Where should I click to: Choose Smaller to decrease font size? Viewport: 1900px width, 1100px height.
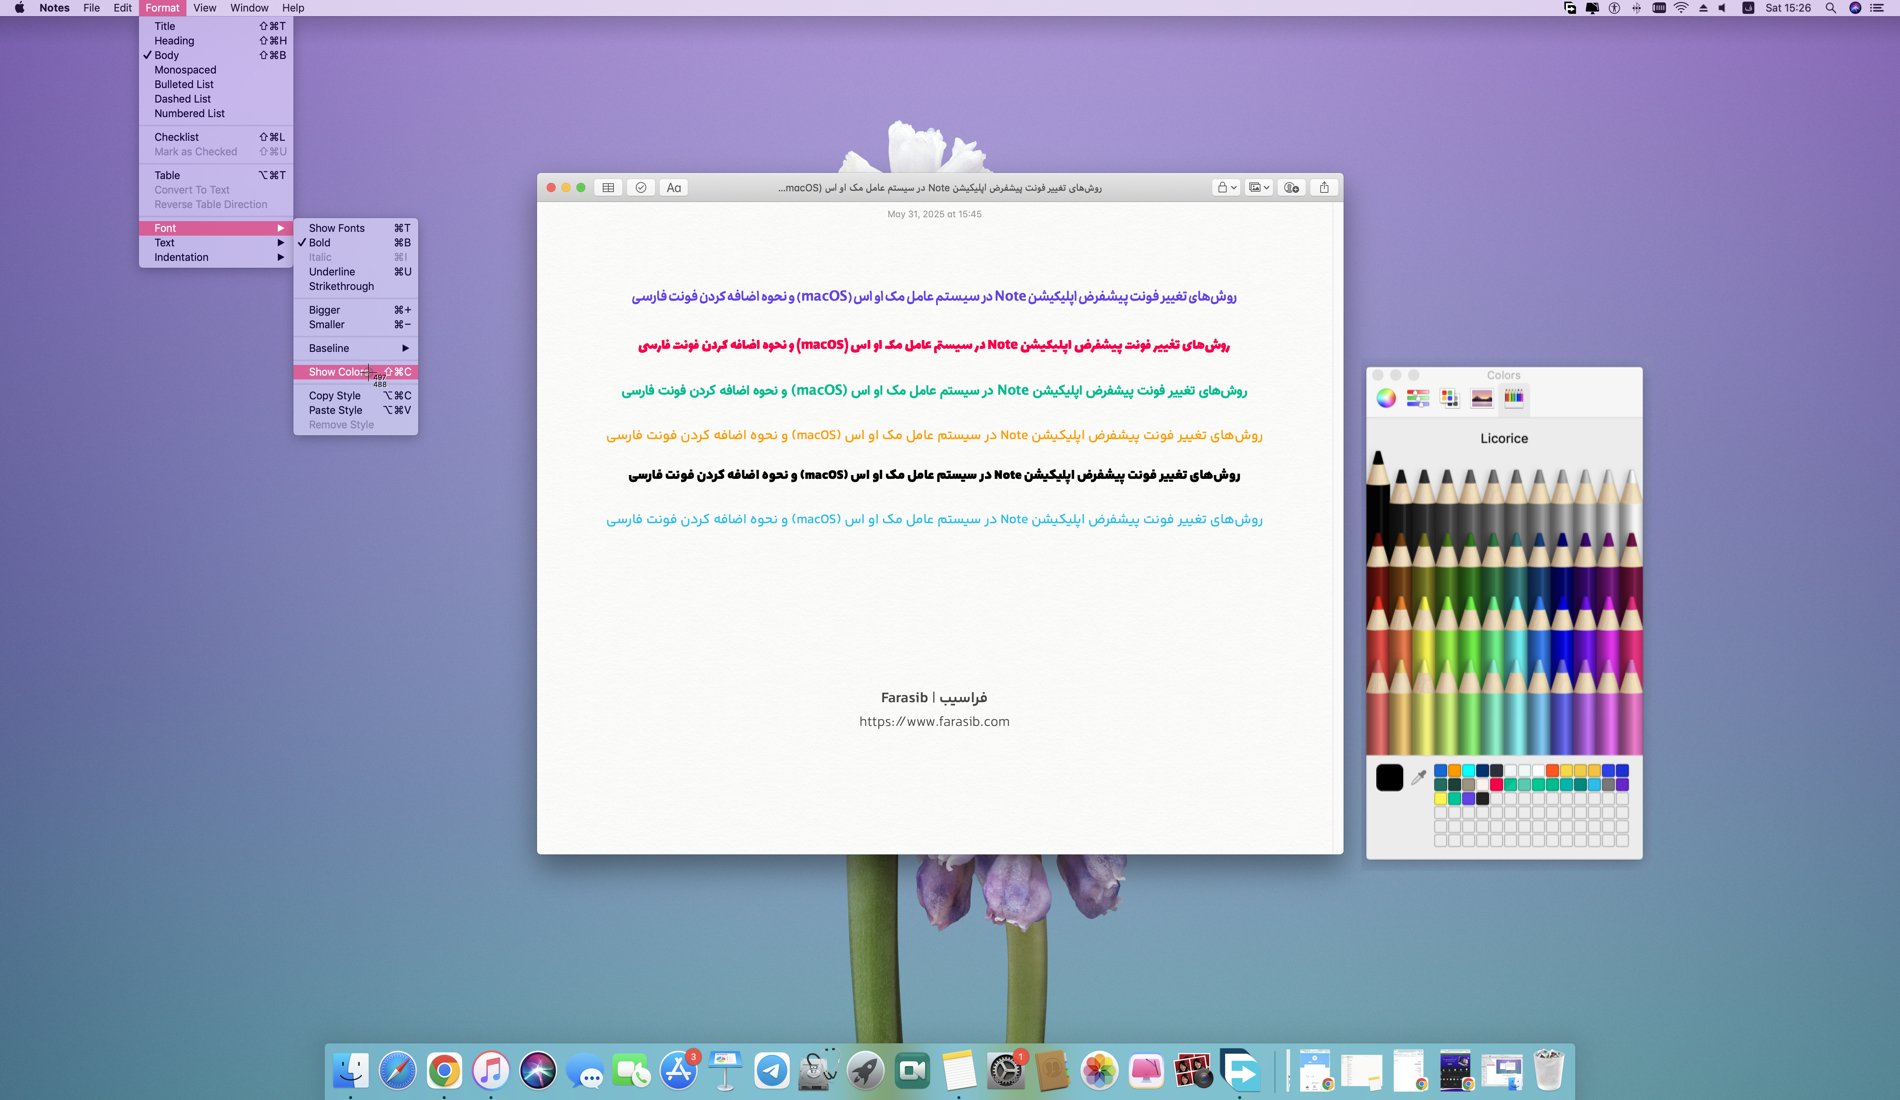coord(355,325)
